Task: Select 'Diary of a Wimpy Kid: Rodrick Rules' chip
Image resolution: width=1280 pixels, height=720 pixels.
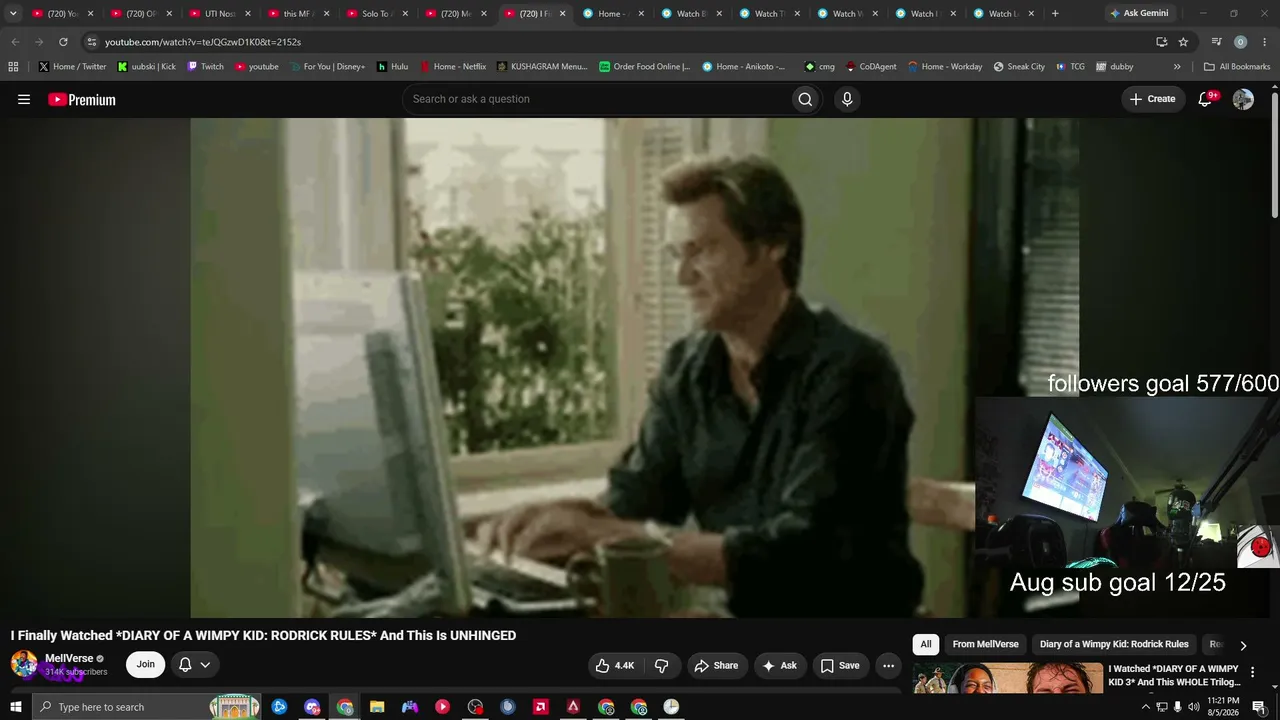Action: click(x=1114, y=645)
